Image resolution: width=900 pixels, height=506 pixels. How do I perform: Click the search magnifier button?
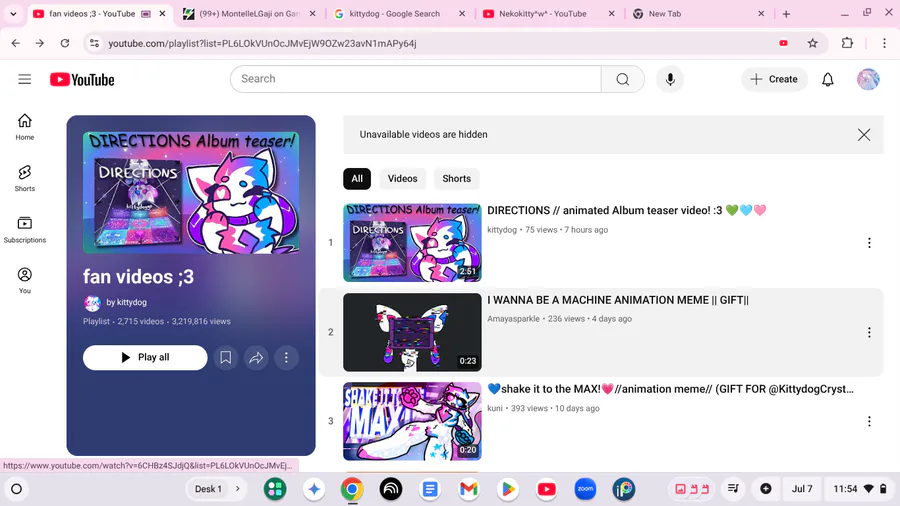point(623,79)
